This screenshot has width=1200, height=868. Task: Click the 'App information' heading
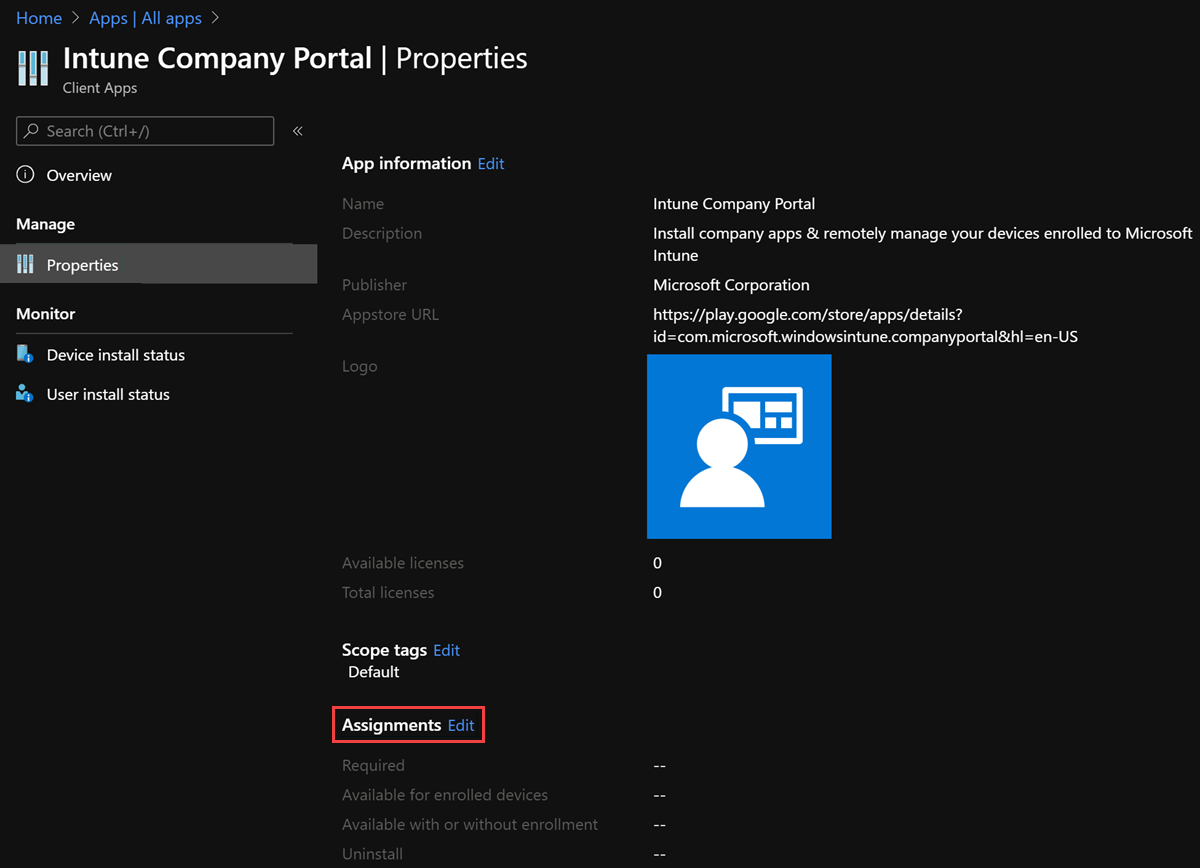406,164
